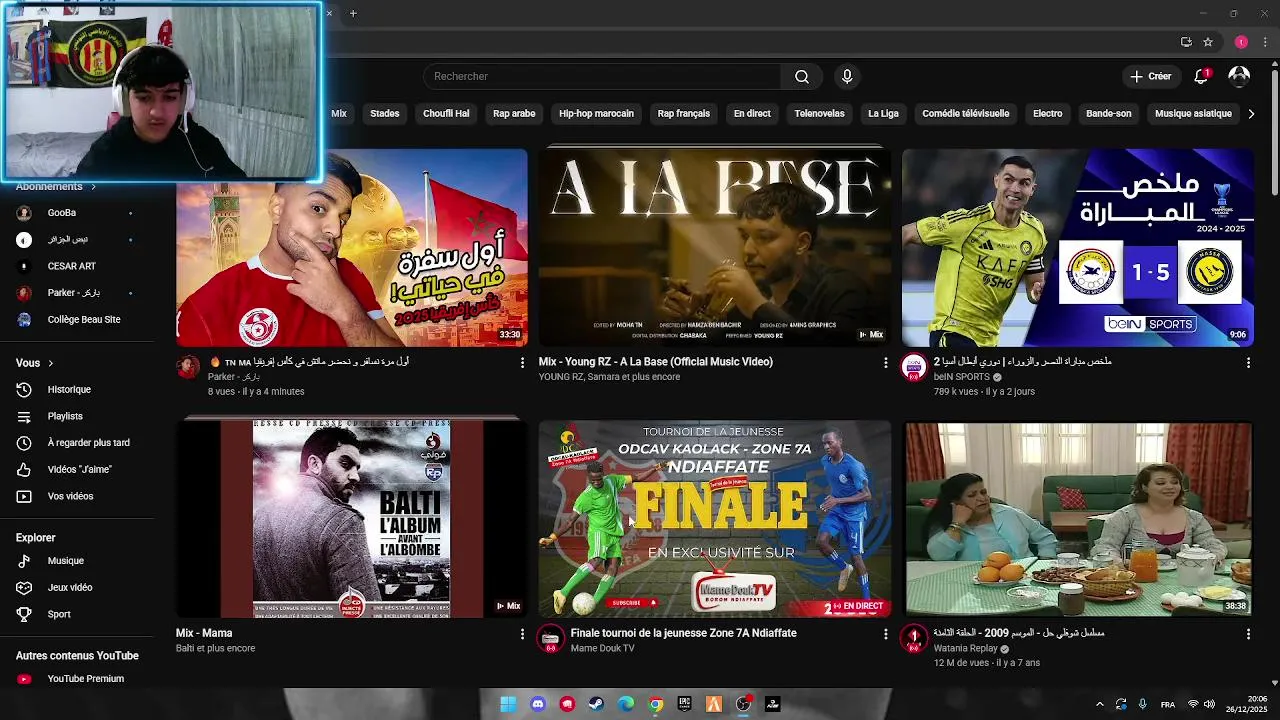Open the taskbar volume control
The width and height of the screenshot is (1280, 720).
pyautogui.click(x=1209, y=704)
